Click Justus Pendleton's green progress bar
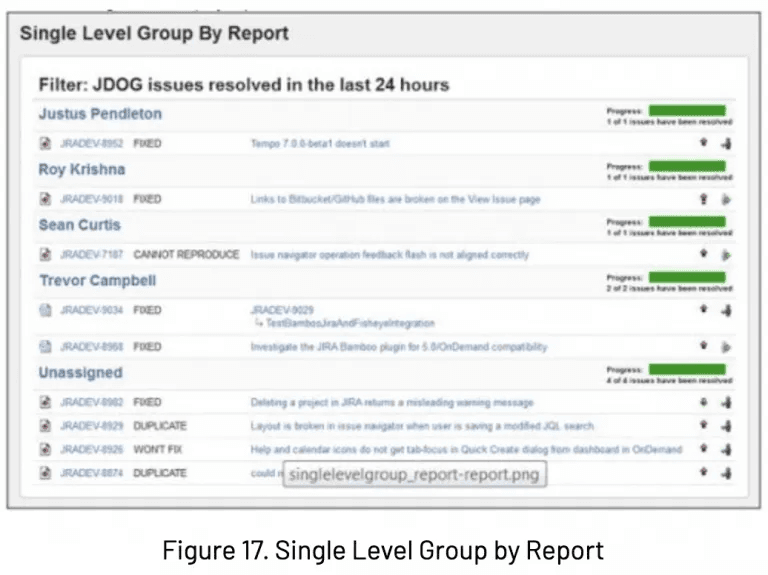This screenshot has width=768, height=575. (687, 111)
